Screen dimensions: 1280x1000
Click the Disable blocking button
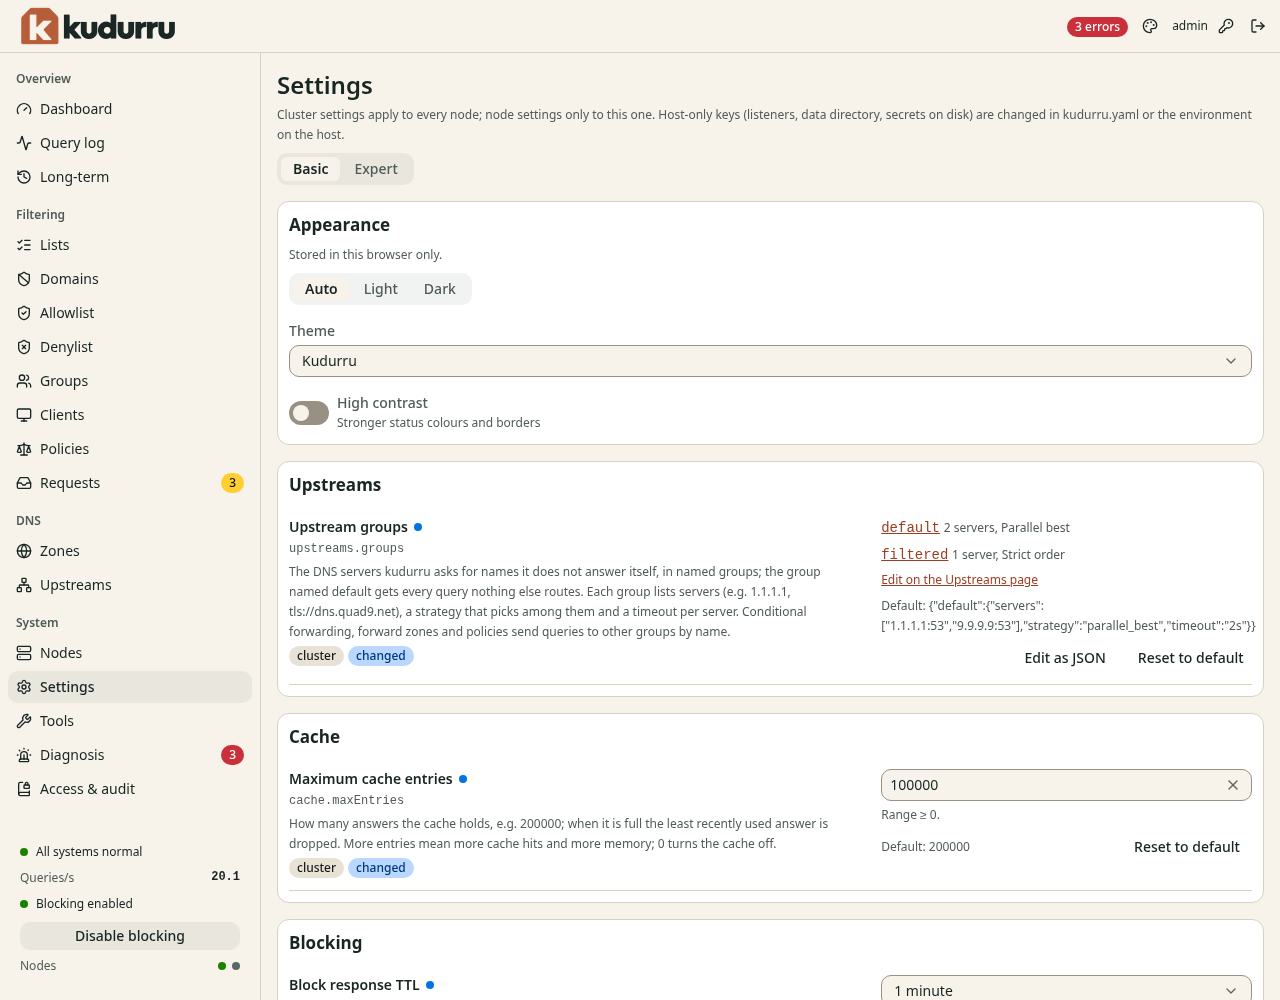click(x=130, y=936)
